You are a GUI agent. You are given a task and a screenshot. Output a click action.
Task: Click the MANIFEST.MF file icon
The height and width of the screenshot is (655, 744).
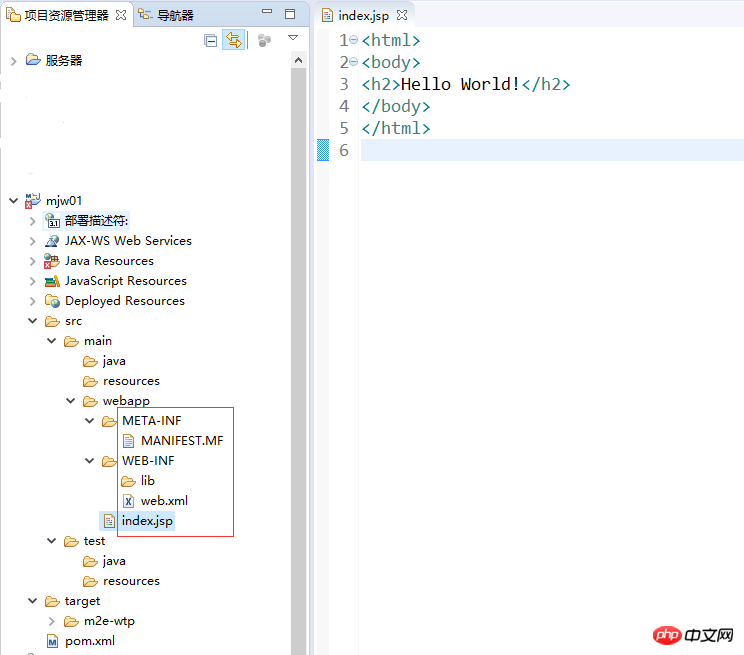[x=128, y=441]
